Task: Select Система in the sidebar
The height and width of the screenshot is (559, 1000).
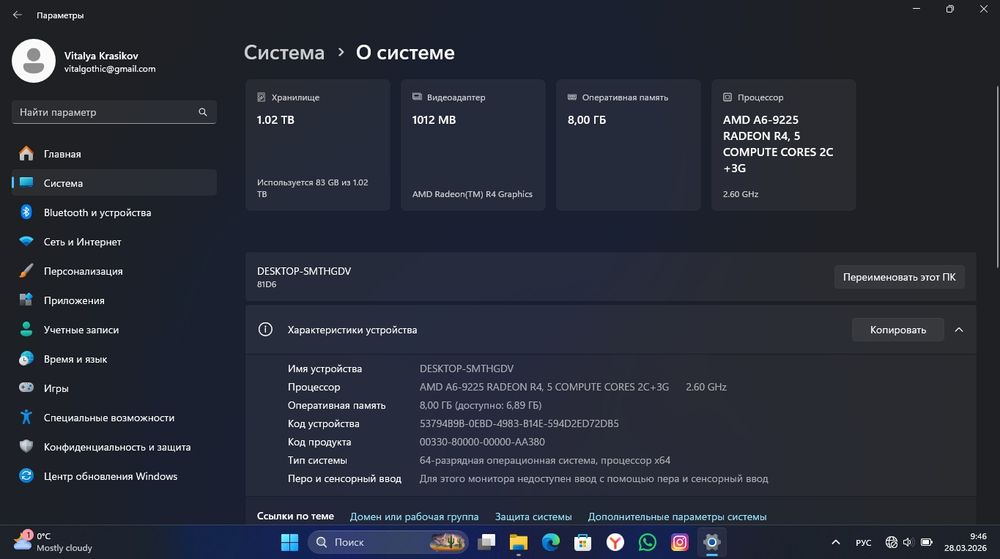Action: 114,183
